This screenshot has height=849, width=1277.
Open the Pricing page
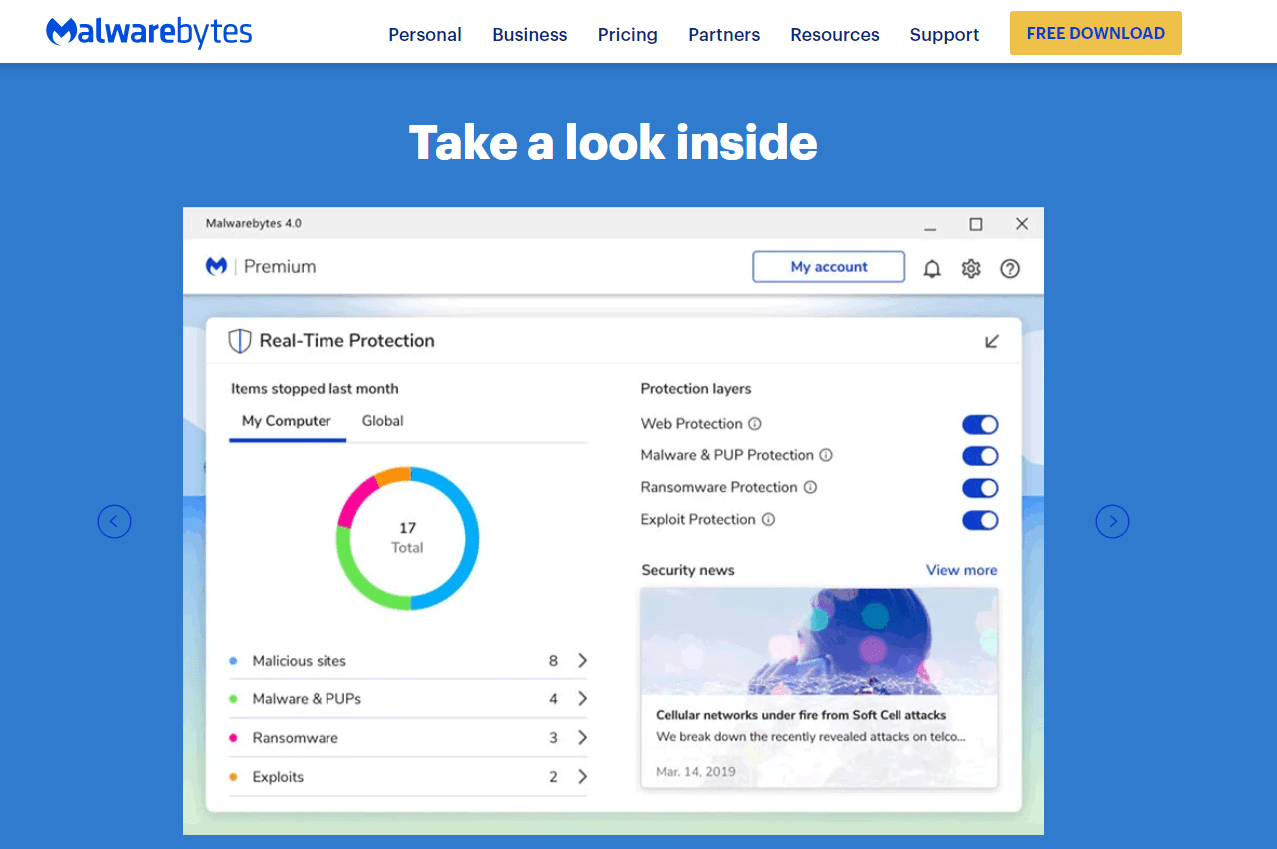pyautogui.click(x=628, y=35)
